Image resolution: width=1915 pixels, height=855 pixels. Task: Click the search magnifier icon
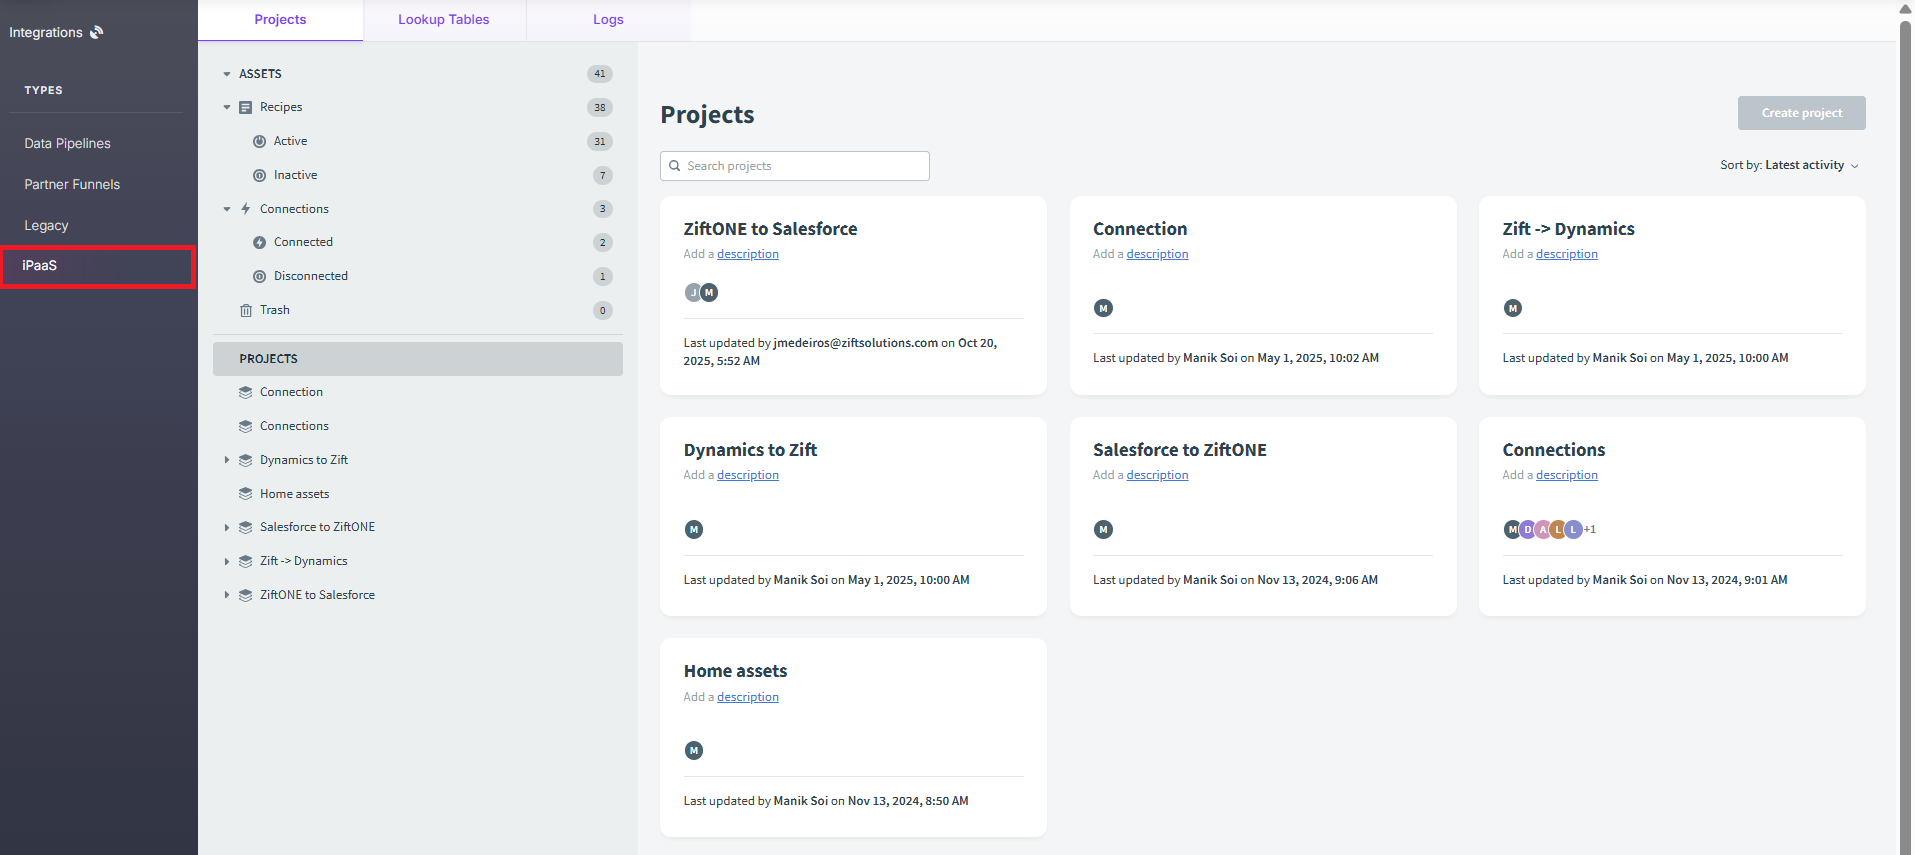tap(675, 166)
